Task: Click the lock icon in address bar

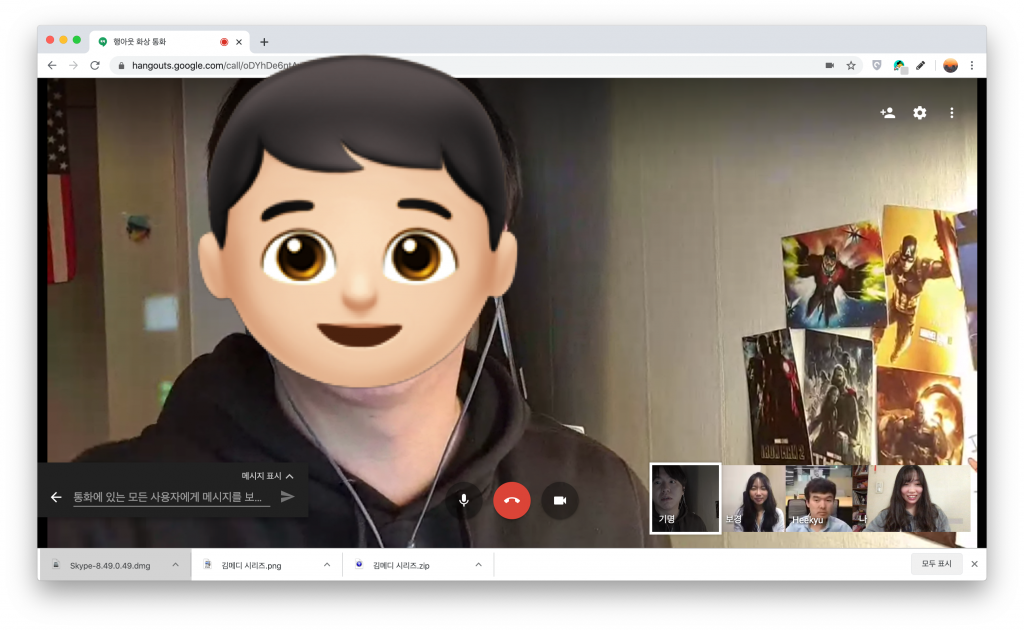Action: (121, 65)
